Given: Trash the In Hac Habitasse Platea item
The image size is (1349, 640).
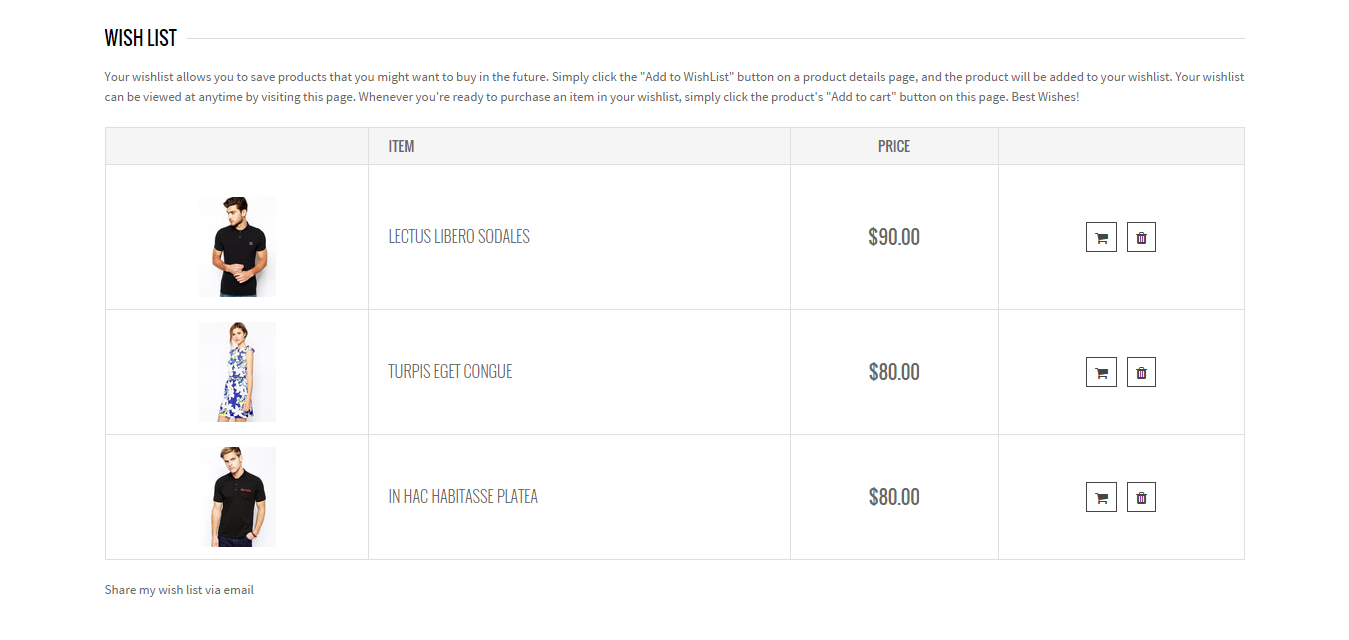Looking at the screenshot, I should click(x=1141, y=497).
